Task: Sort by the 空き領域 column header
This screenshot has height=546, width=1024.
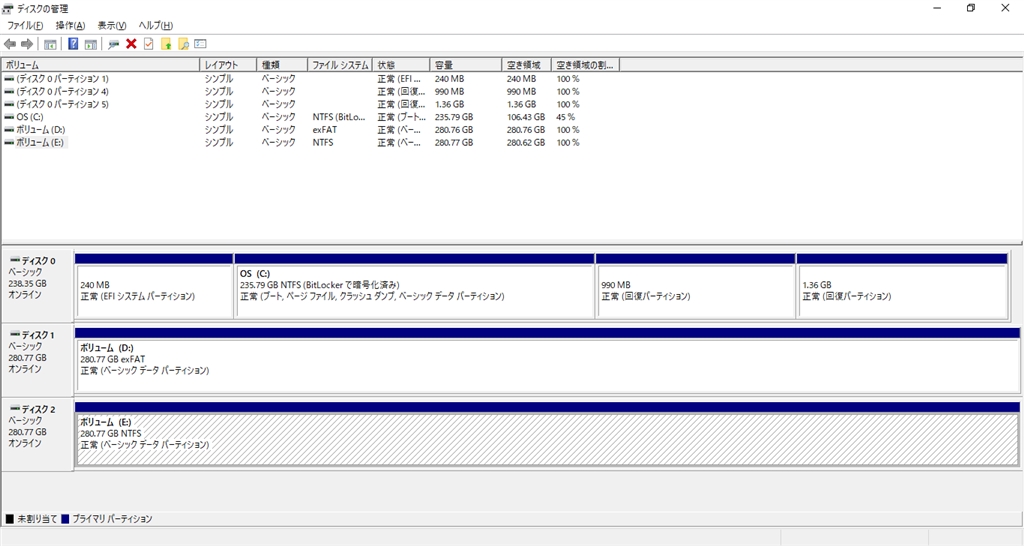Action: (x=526, y=65)
